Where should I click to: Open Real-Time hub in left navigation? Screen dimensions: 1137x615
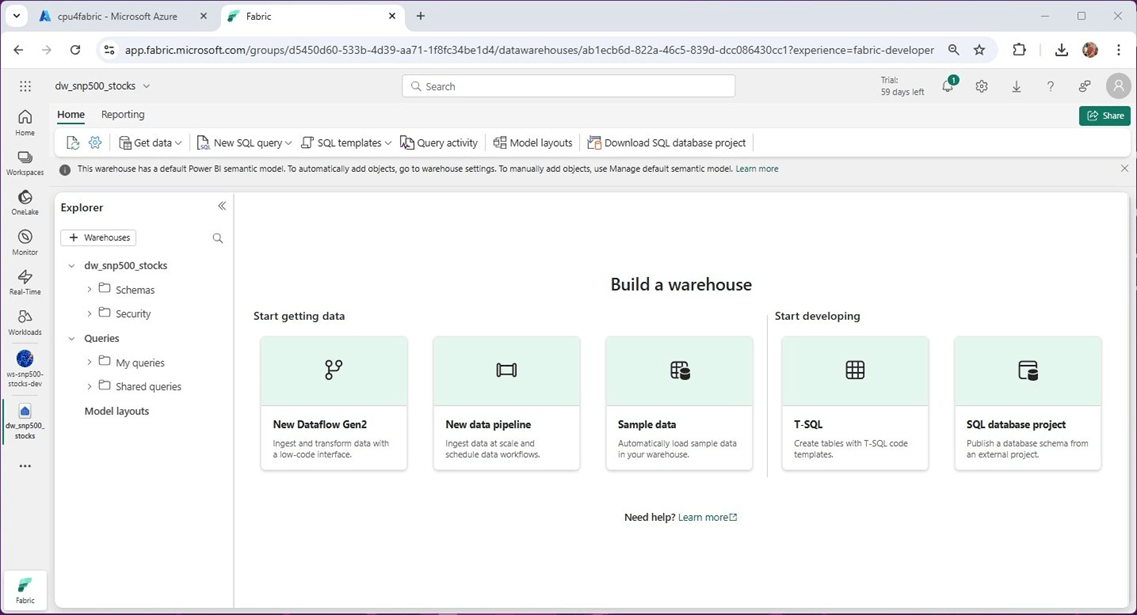[25, 283]
